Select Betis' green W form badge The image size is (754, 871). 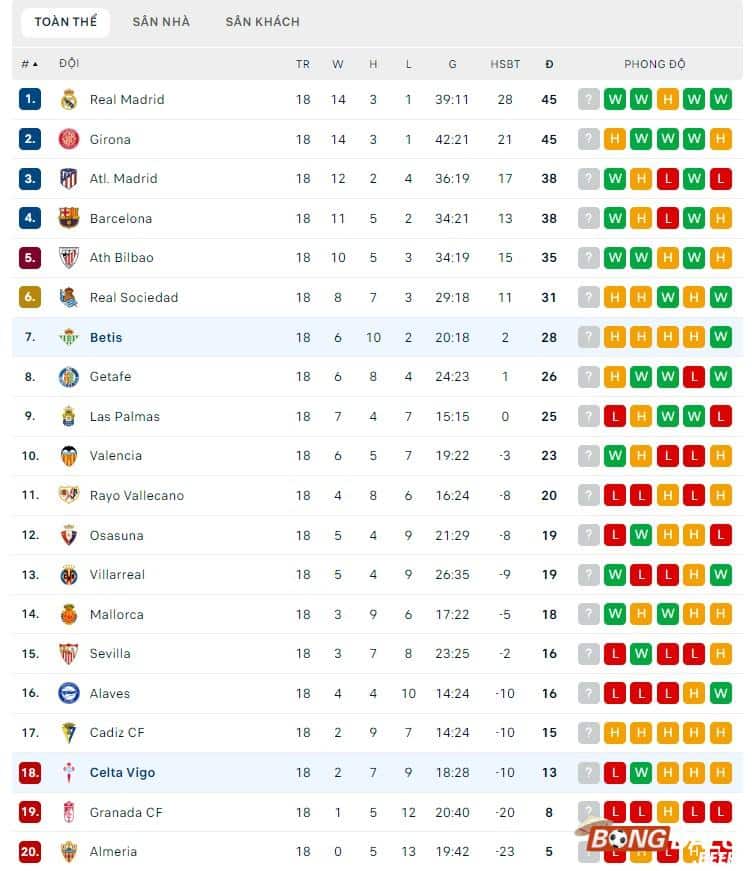[x=721, y=337]
